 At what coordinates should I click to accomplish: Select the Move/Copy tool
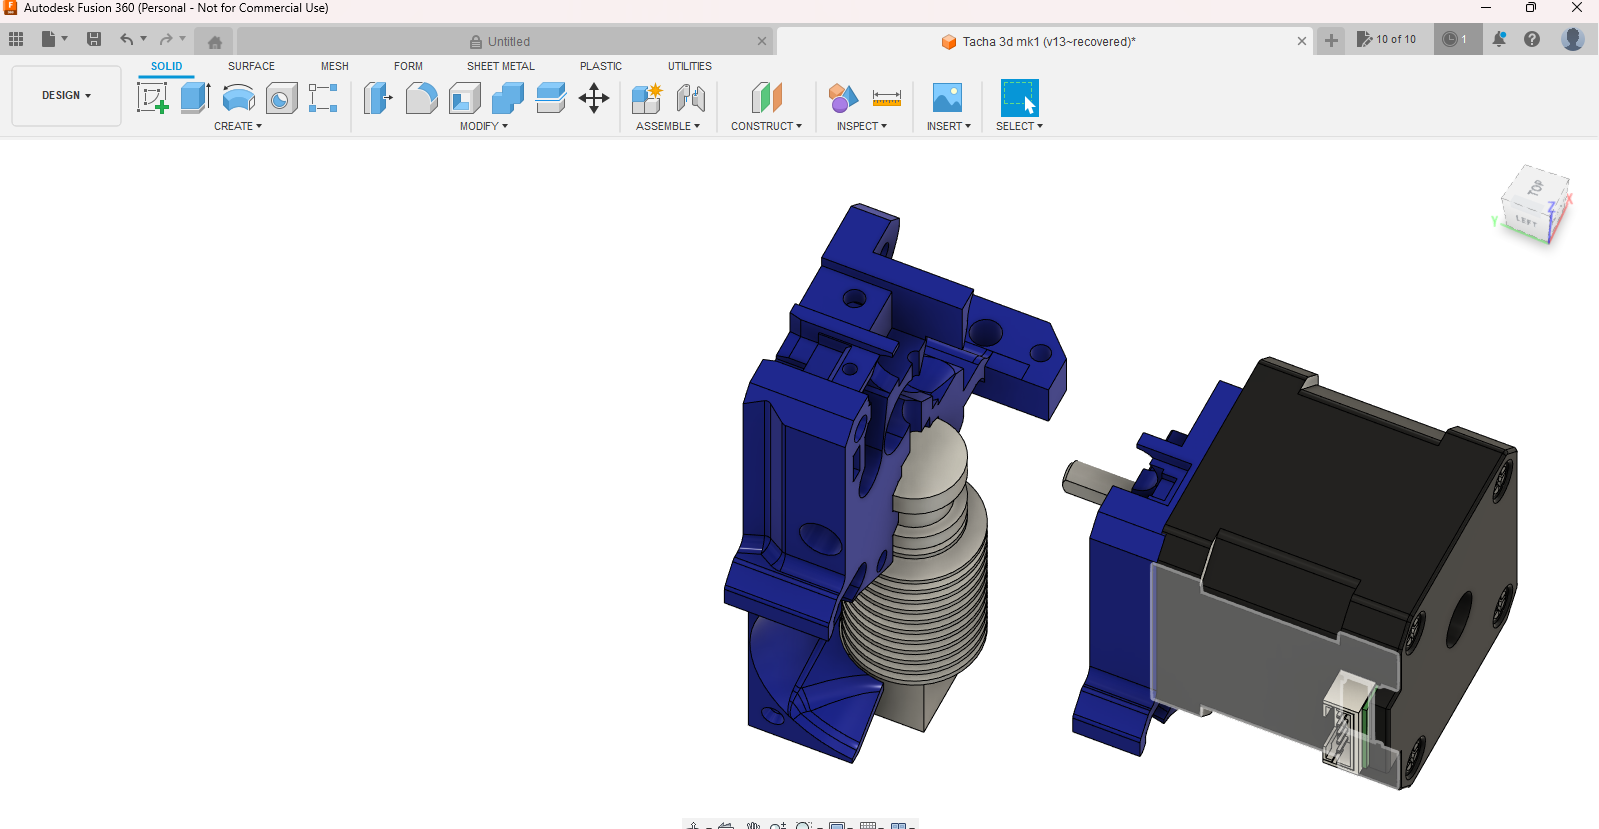(594, 98)
